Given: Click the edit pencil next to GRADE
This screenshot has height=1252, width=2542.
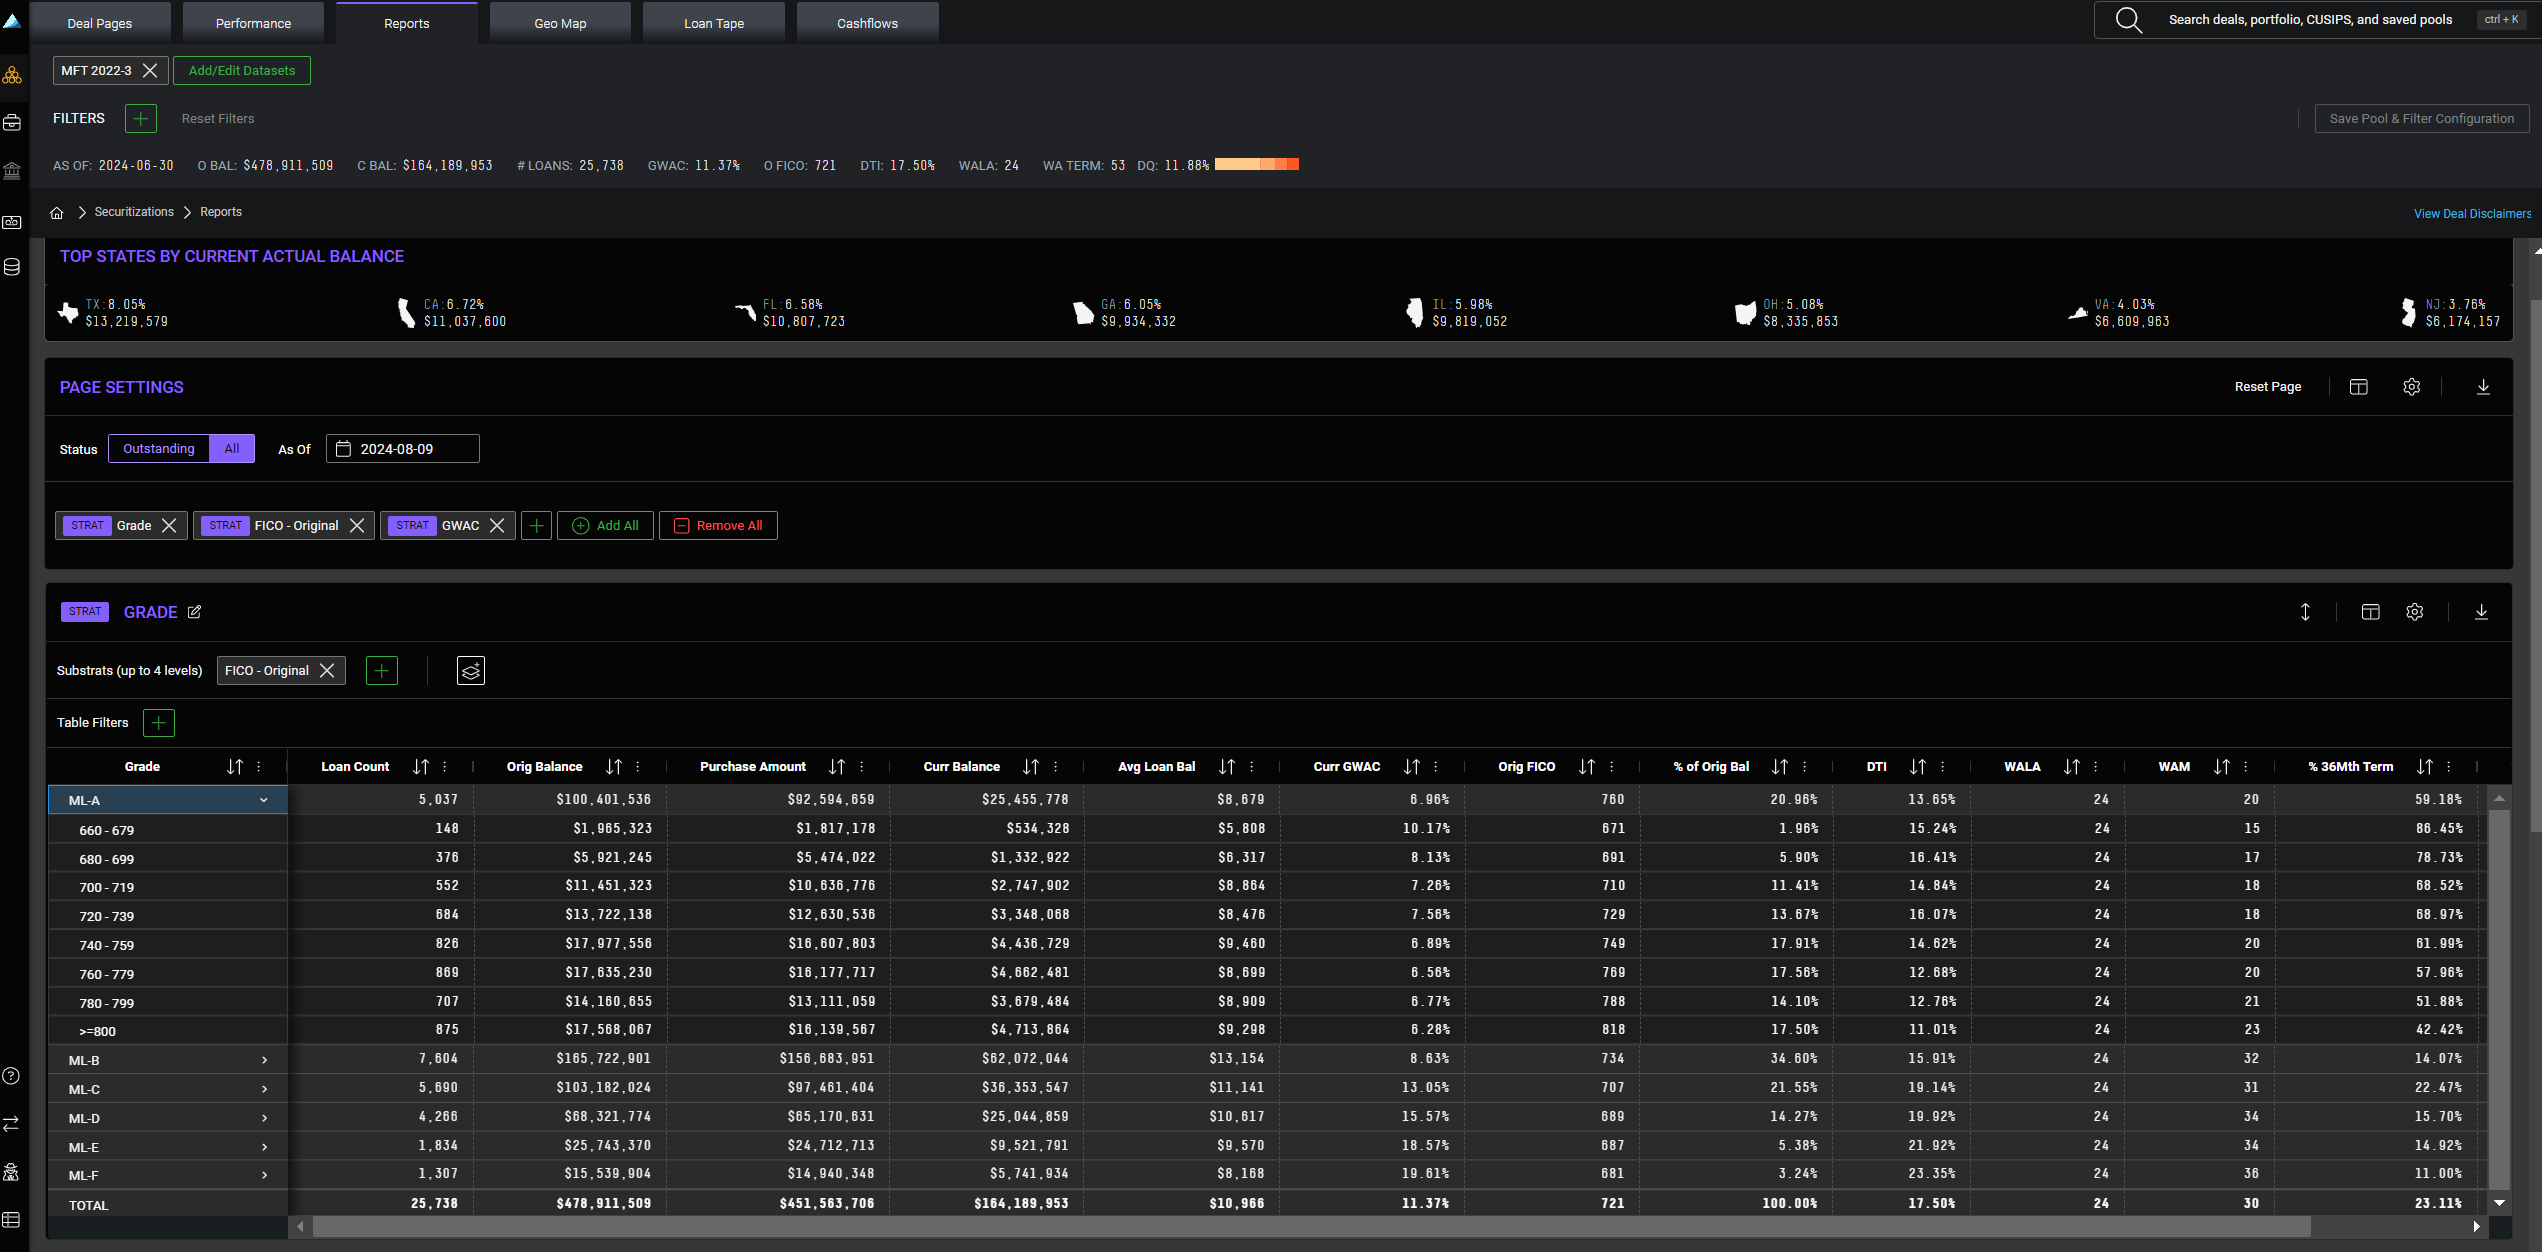Looking at the screenshot, I should pyautogui.click(x=195, y=612).
